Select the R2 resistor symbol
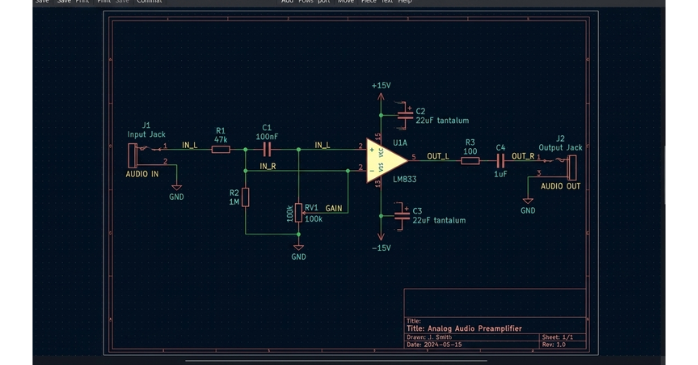Screen dimensions: 698x365 click(x=245, y=197)
